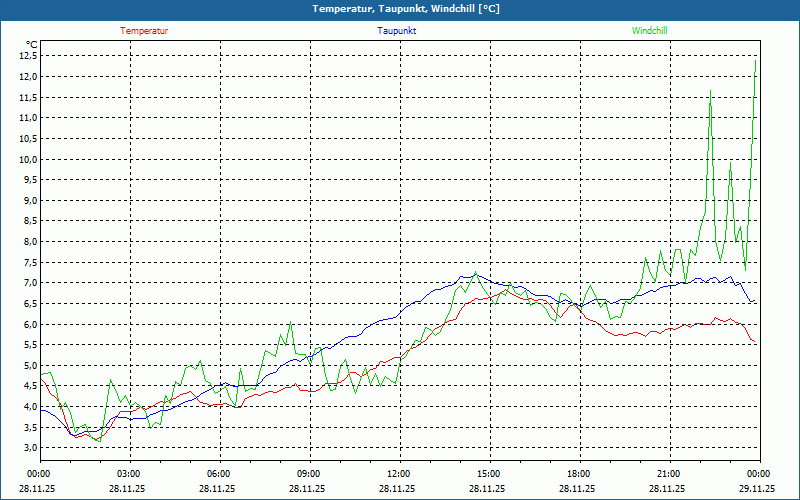The width and height of the screenshot is (800, 500).
Task: Click the 06:00 time axis label
Action: 218,474
